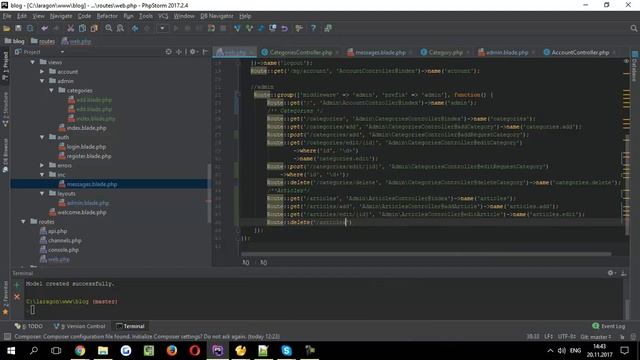
Task: Click the Copy toolbar icon
Action: click(x=82, y=28)
